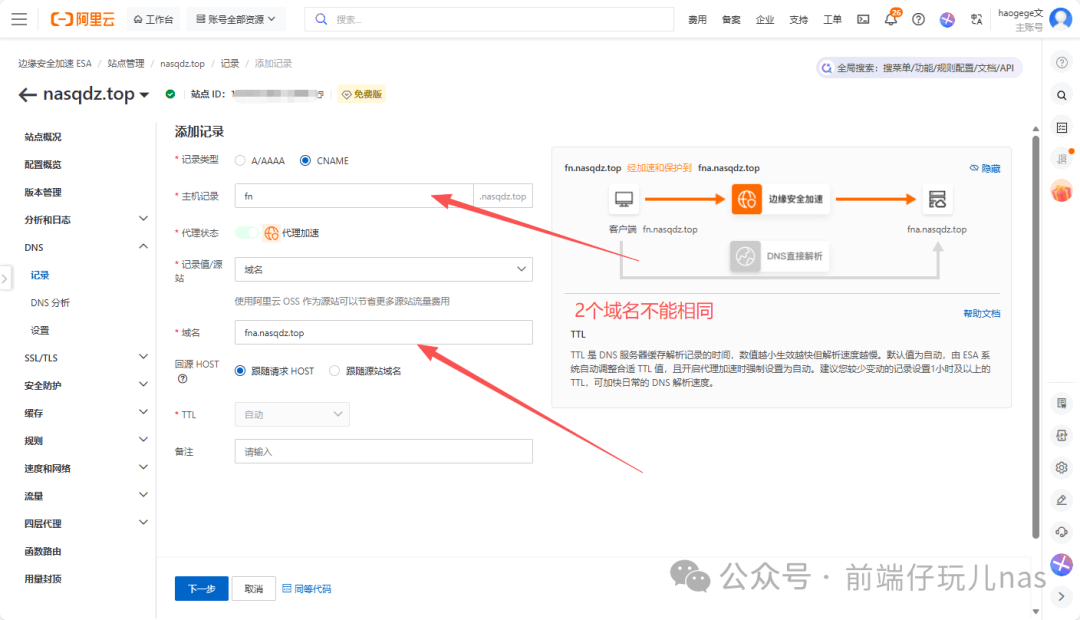The image size is (1080, 620).
Task: Open DNS 分析 in sidebar
Action: [x=50, y=303]
